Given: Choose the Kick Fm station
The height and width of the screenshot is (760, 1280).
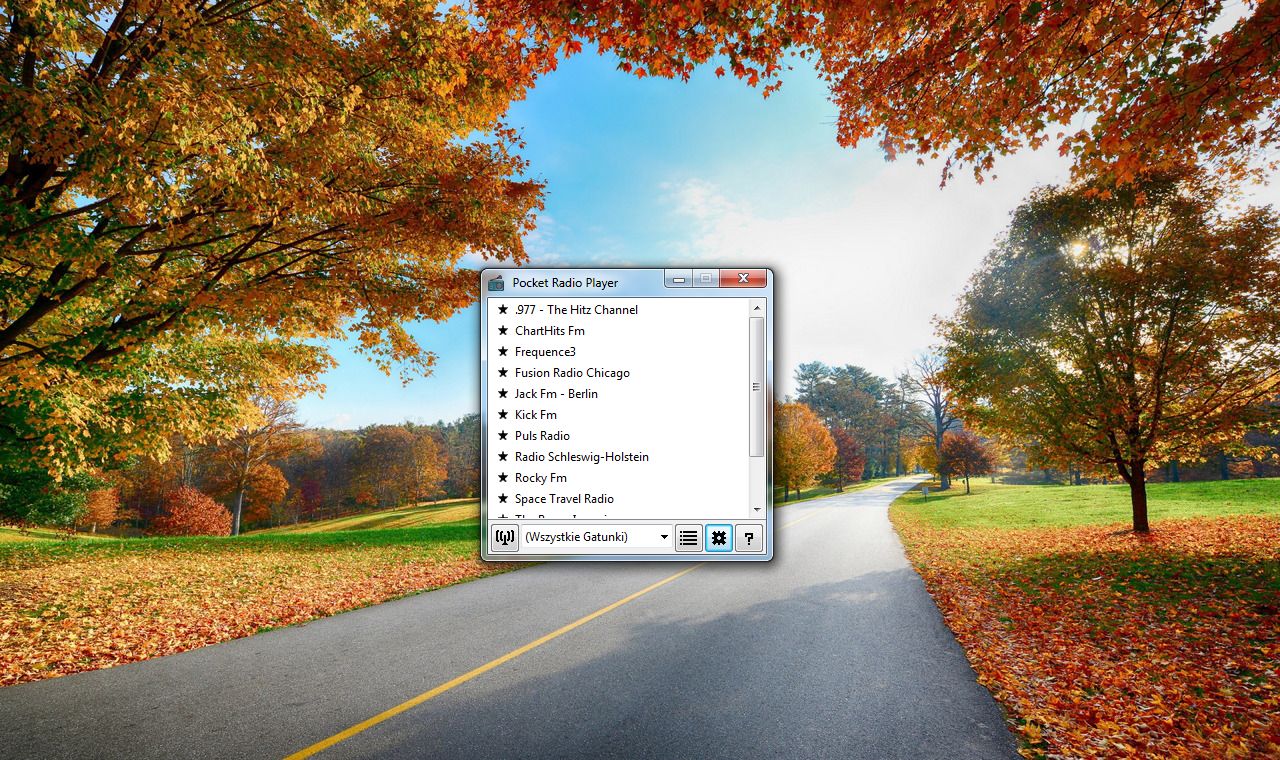Looking at the screenshot, I should click(618, 415).
